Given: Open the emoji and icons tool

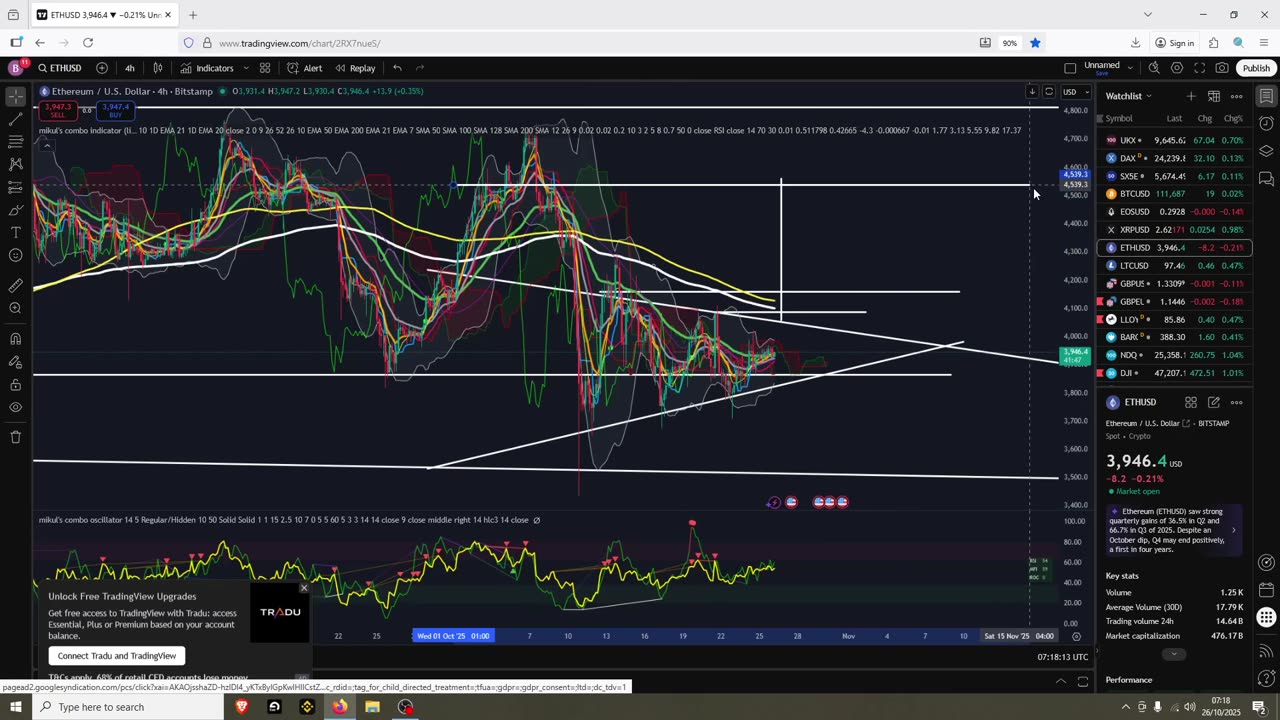Looking at the screenshot, I should pyautogui.click(x=15, y=256).
